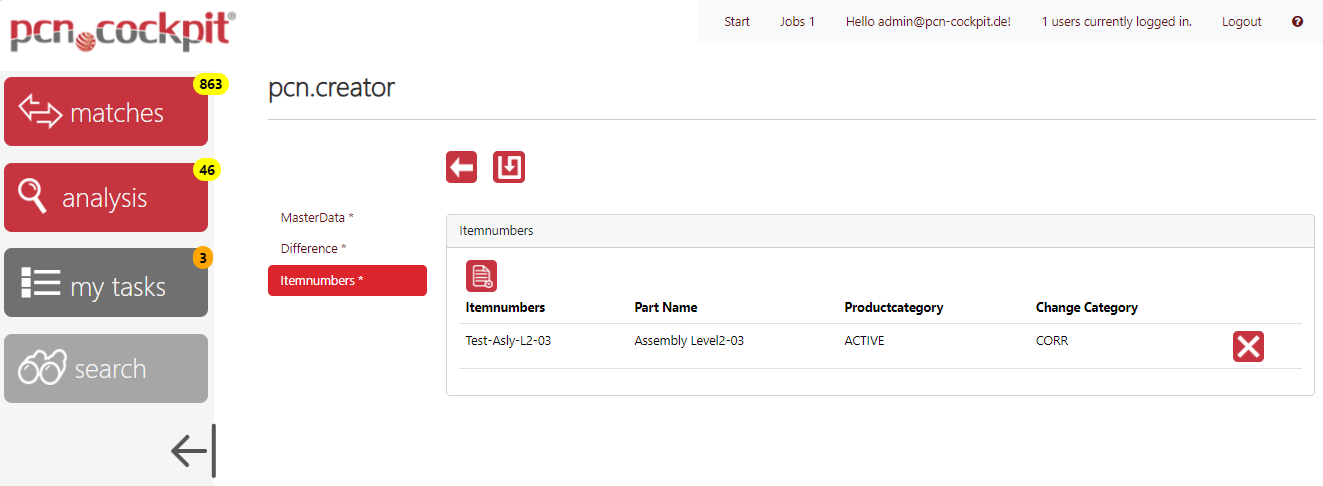1323x486 pixels.
Task: Click the save icon beside back arrow
Action: [509, 167]
